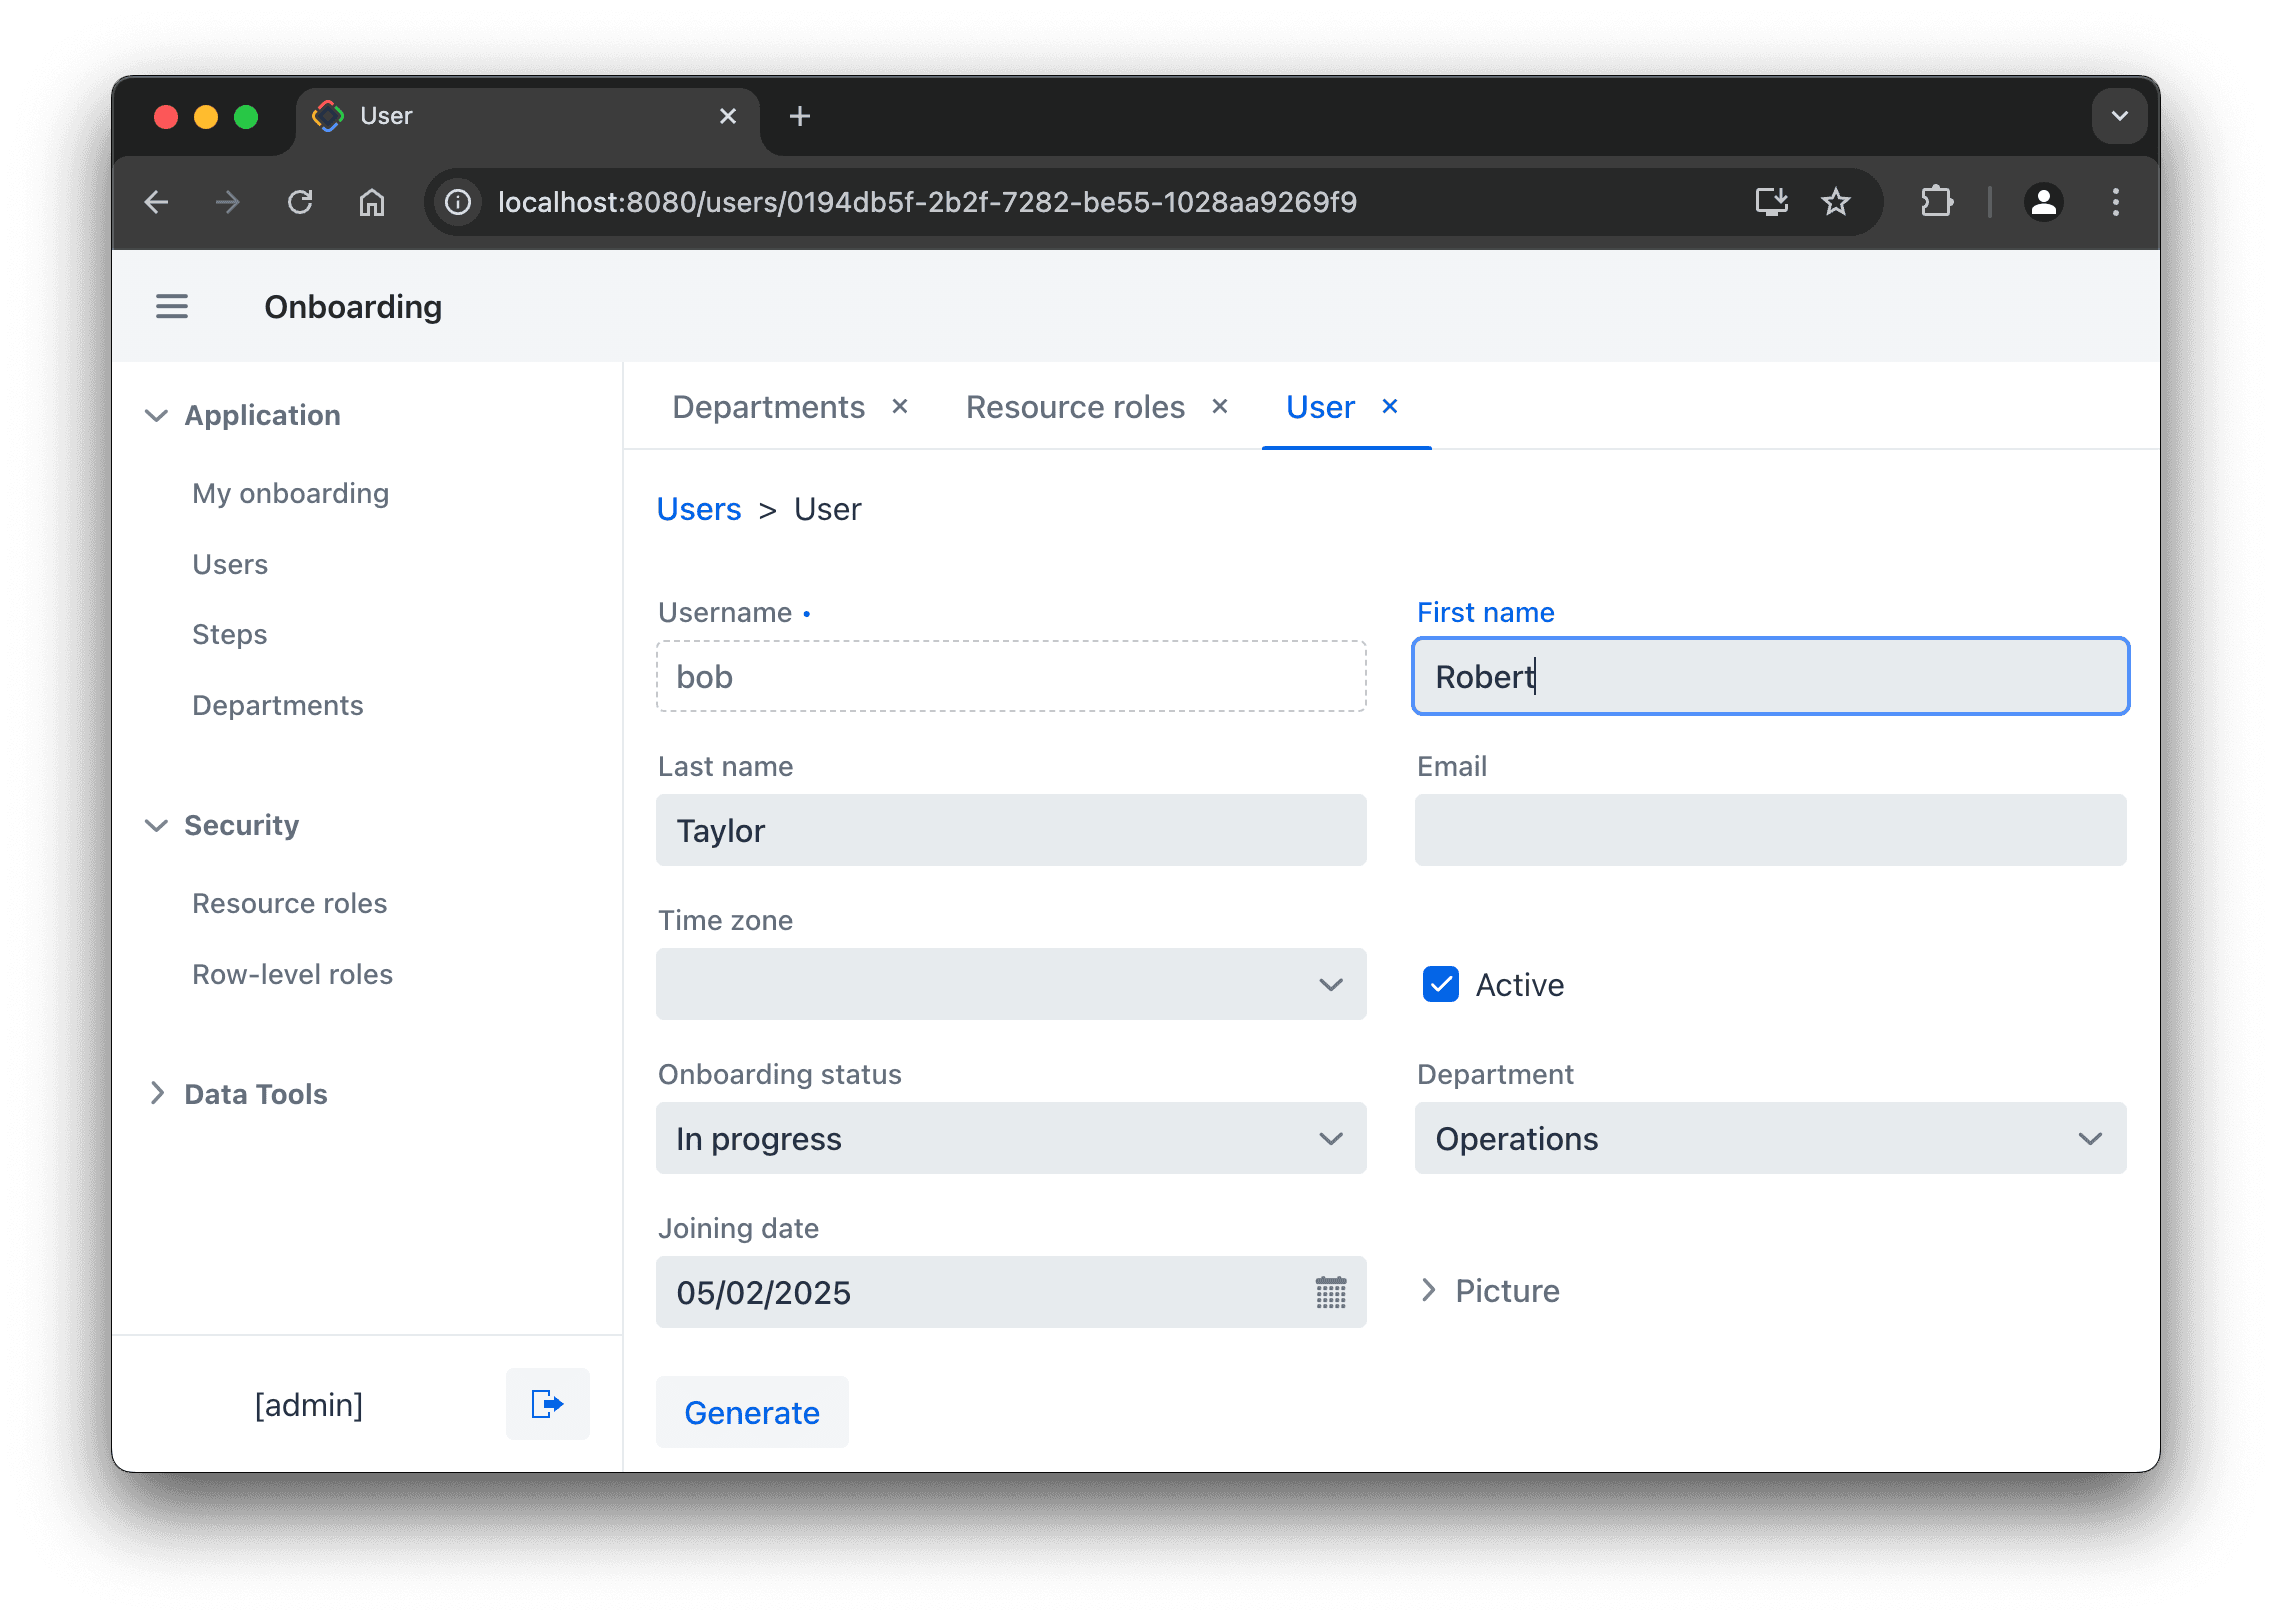Open the browser extensions puzzle icon
The height and width of the screenshot is (1620, 2272).
click(x=1937, y=202)
